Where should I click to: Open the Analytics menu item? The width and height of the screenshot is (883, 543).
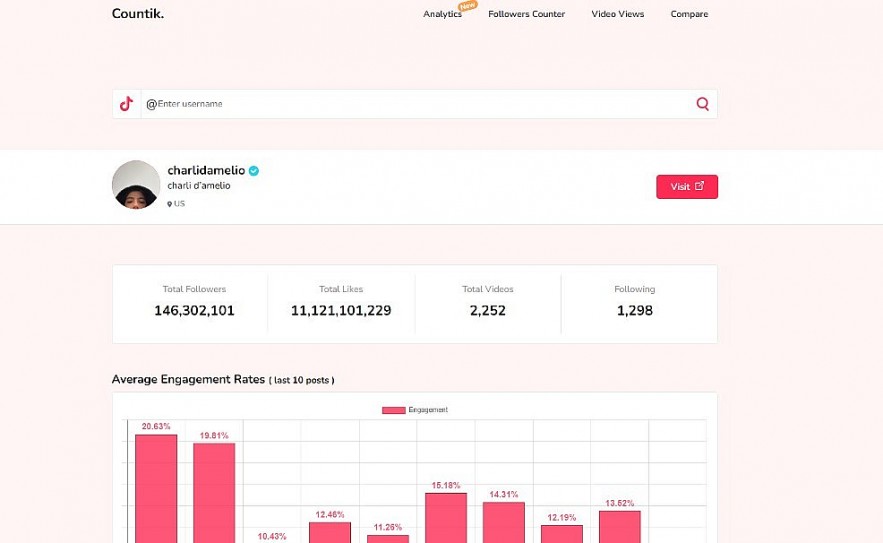pos(442,14)
